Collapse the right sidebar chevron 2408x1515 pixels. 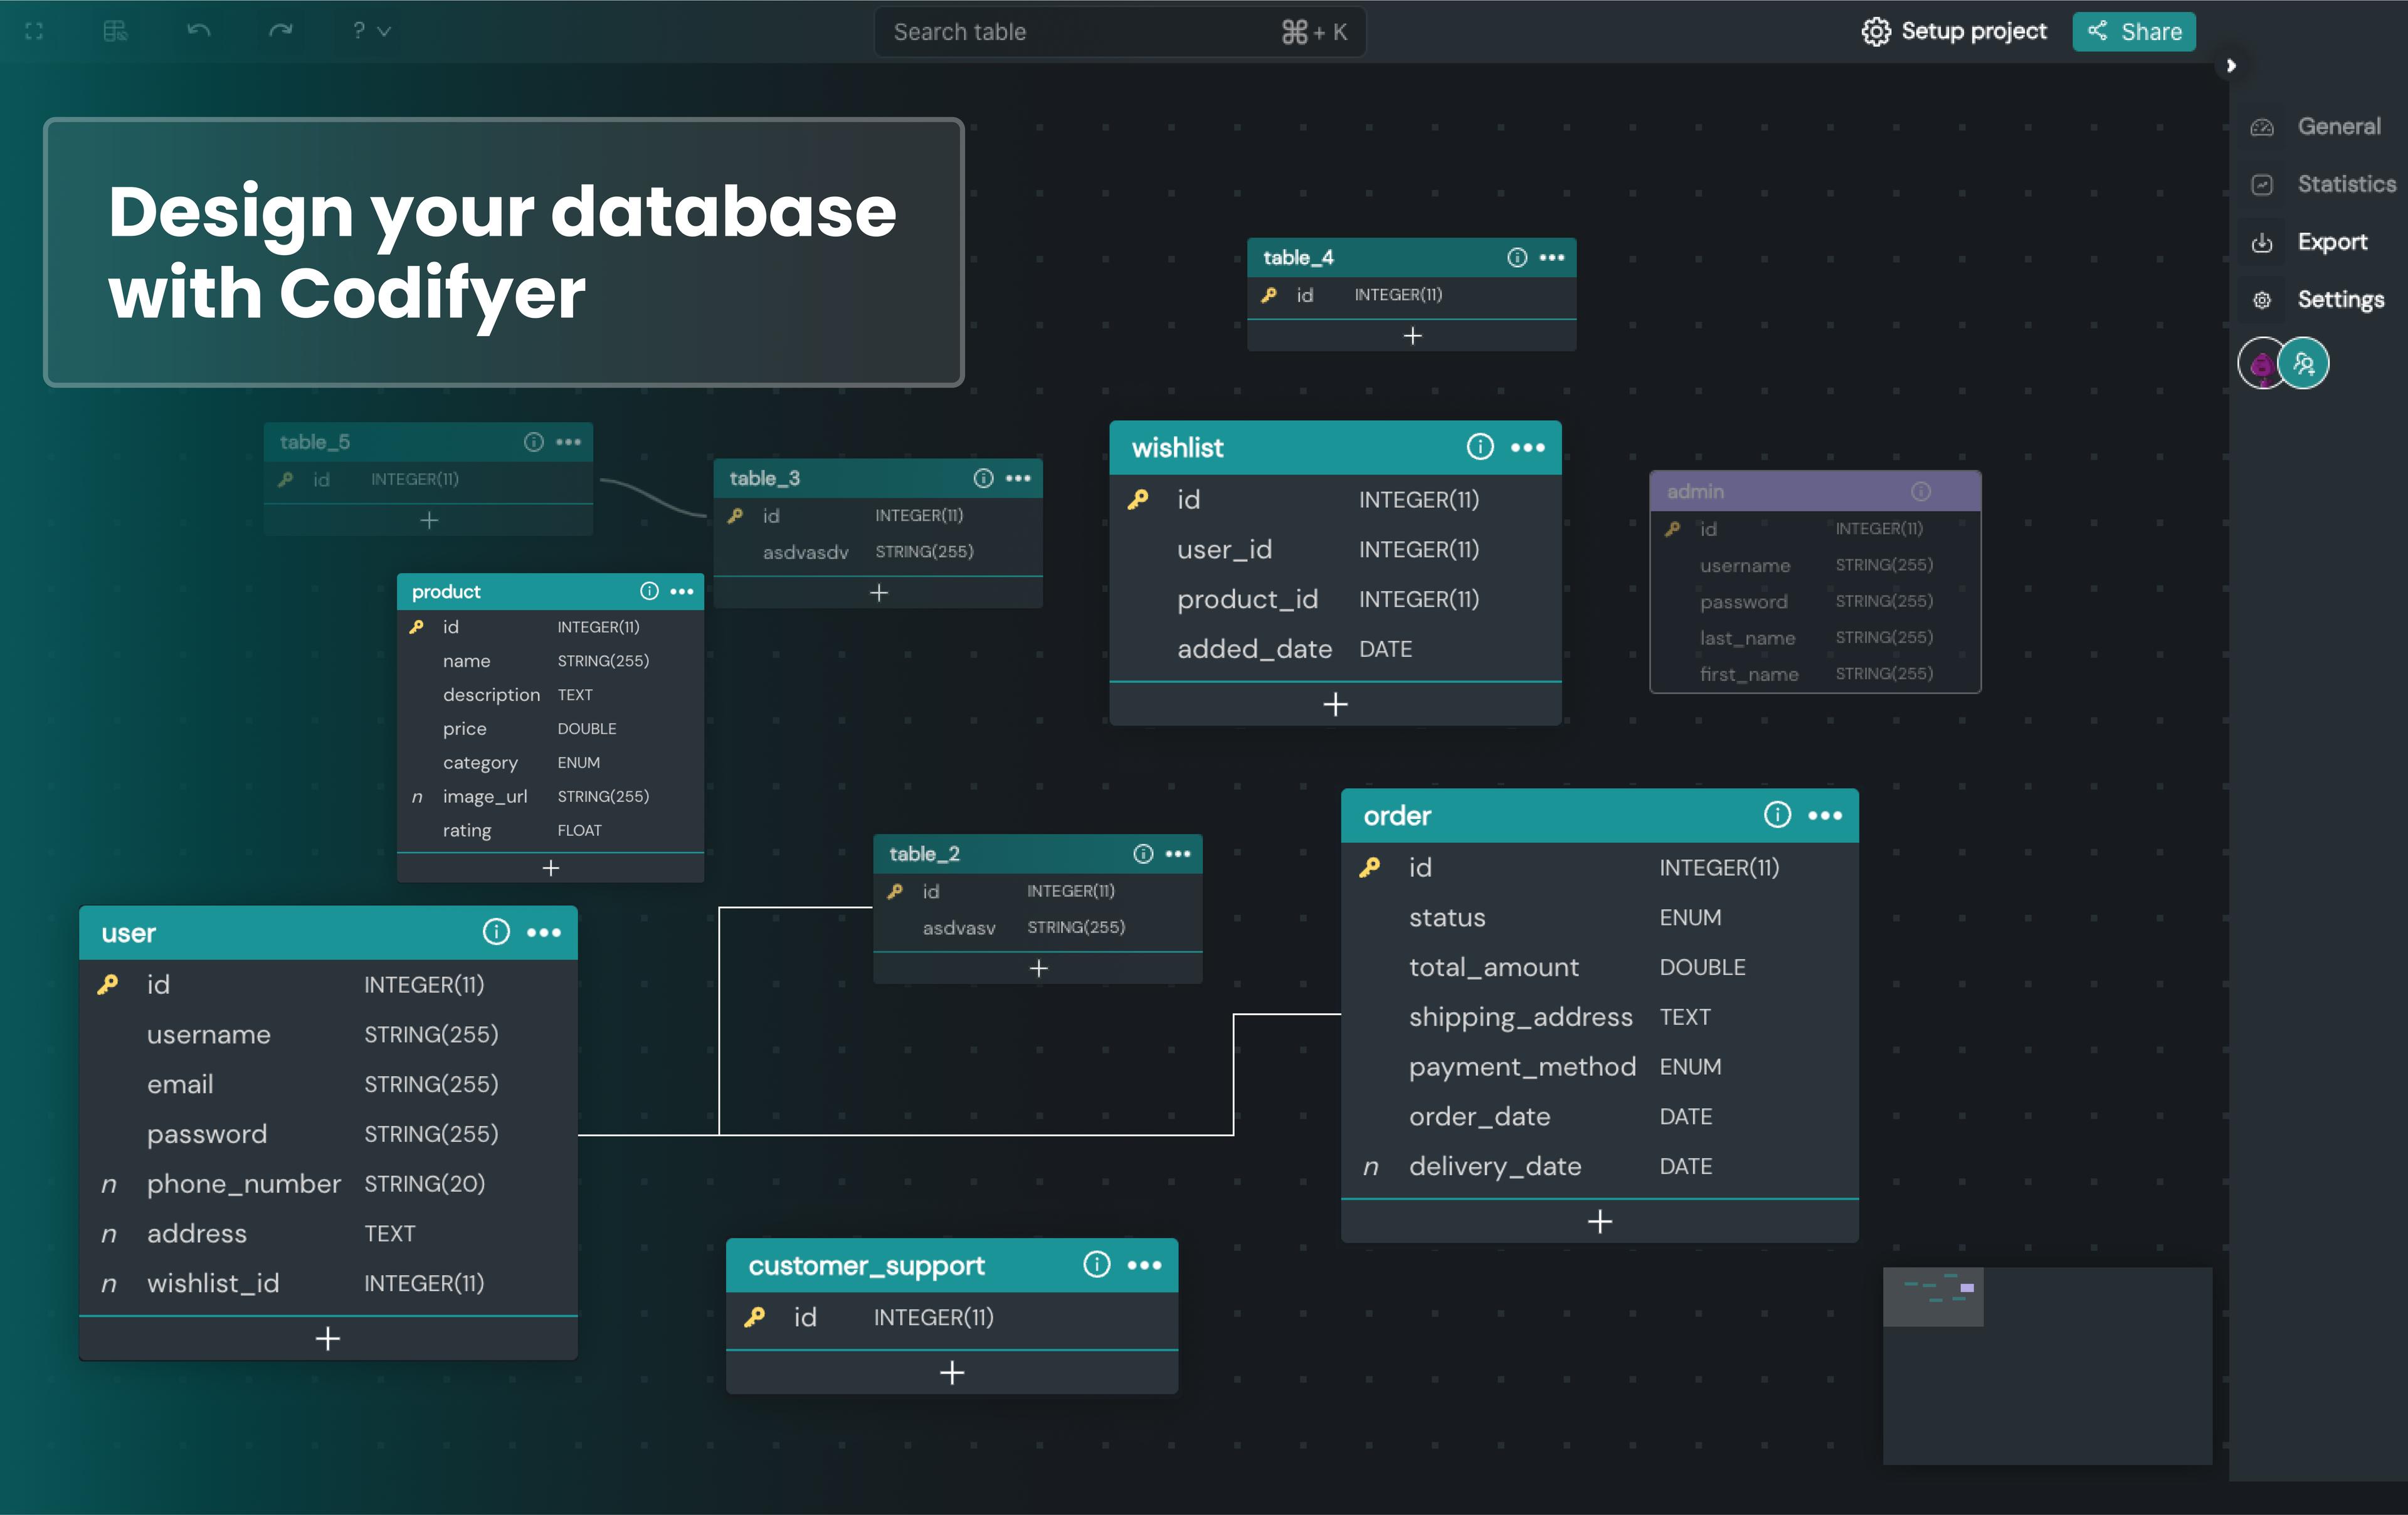pyautogui.click(x=2230, y=66)
